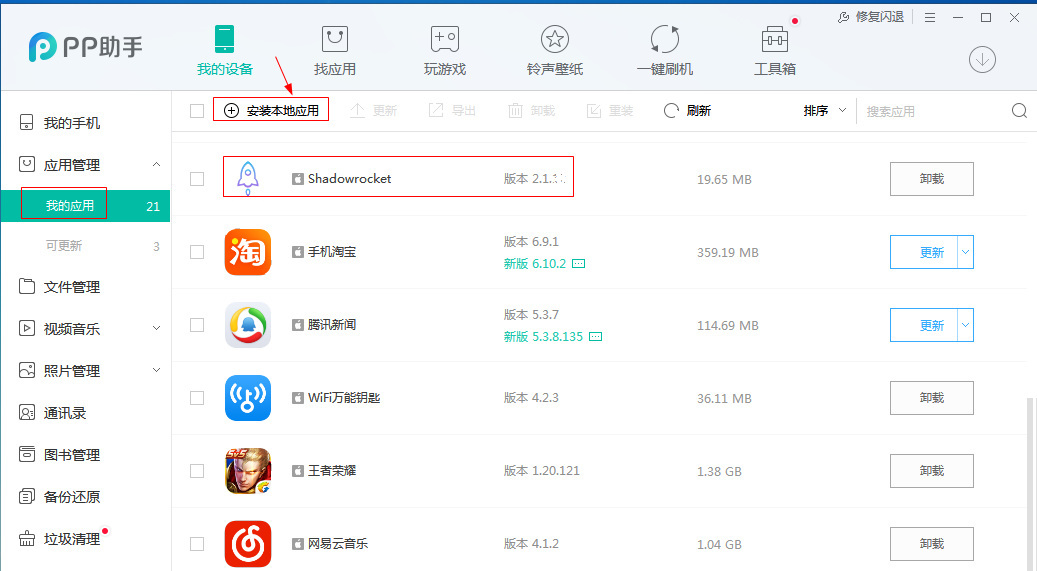Open 工具箱 toolbox icon

(774, 39)
